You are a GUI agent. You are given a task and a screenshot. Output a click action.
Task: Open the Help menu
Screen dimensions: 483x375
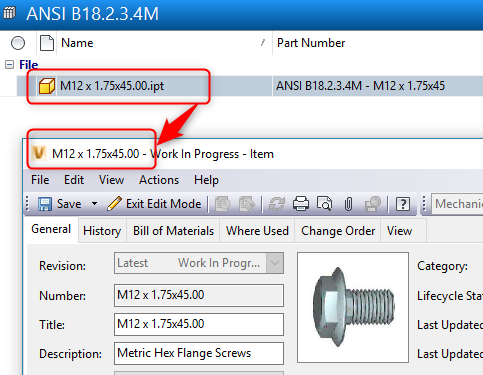[x=206, y=180]
